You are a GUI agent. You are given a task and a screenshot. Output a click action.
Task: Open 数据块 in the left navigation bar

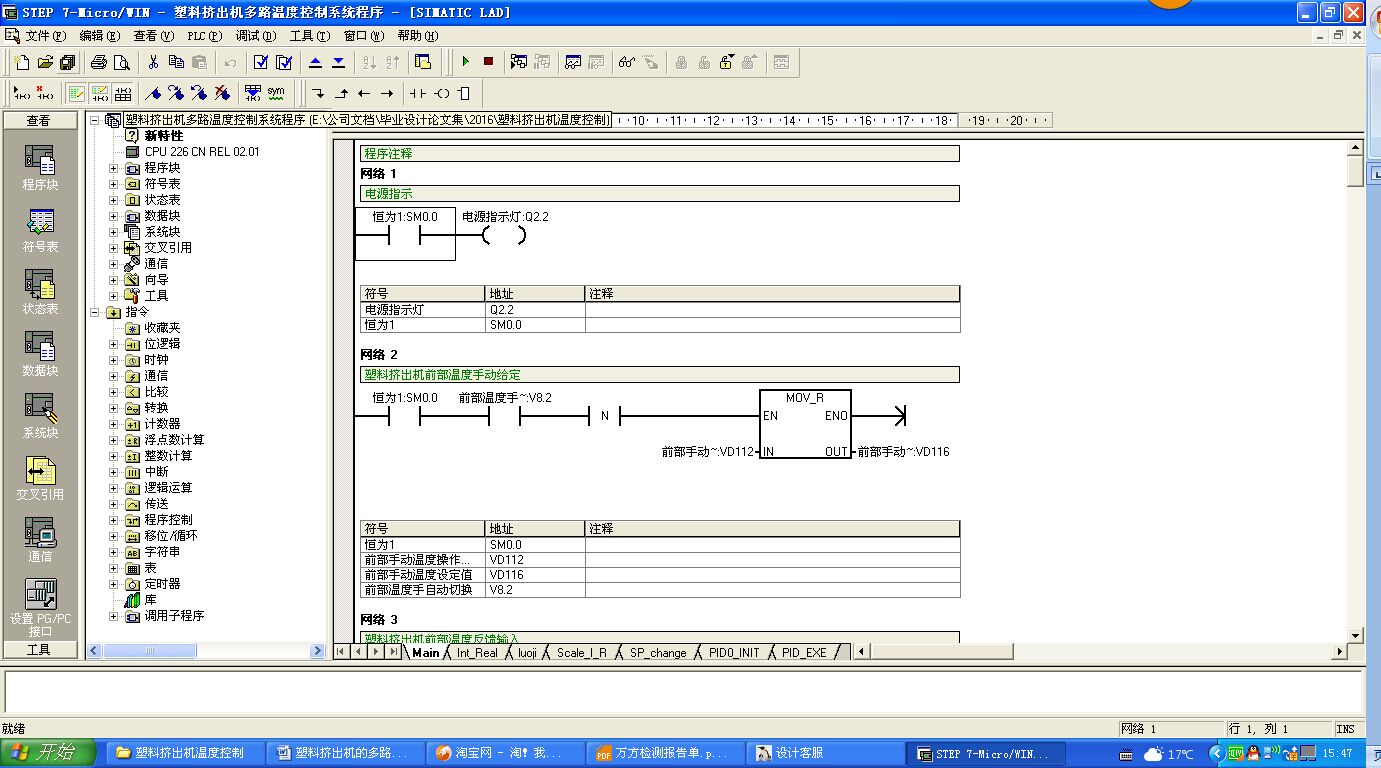coord(41,353)
